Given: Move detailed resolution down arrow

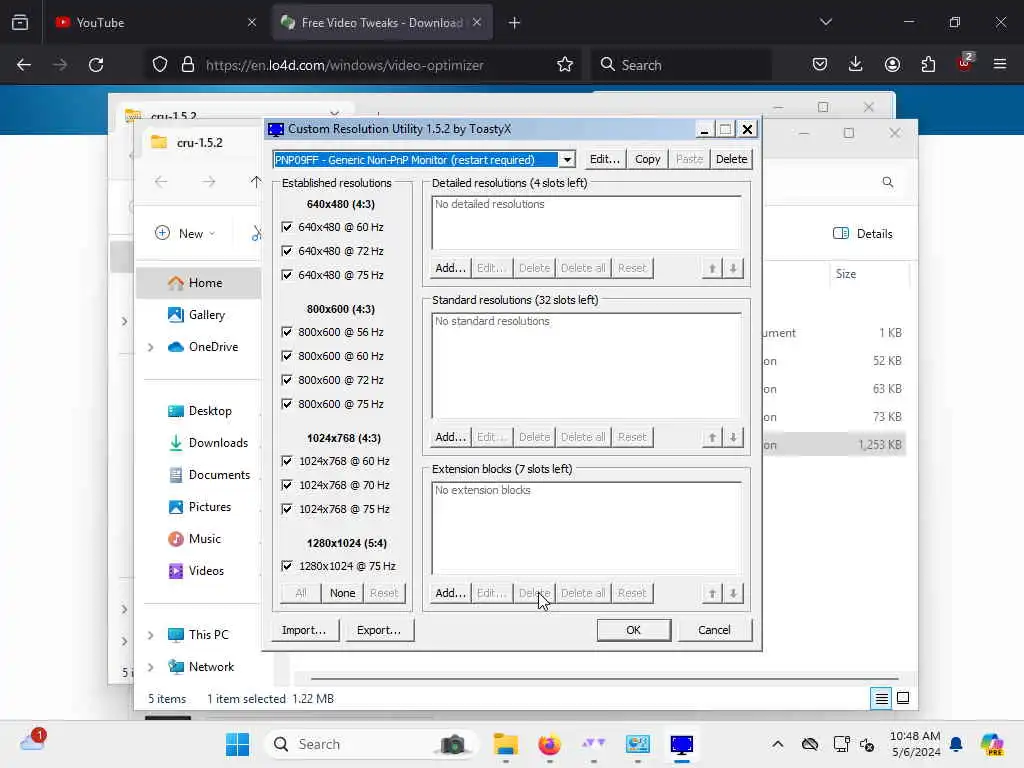Looking at the screenshot, I should coord(733,268).
